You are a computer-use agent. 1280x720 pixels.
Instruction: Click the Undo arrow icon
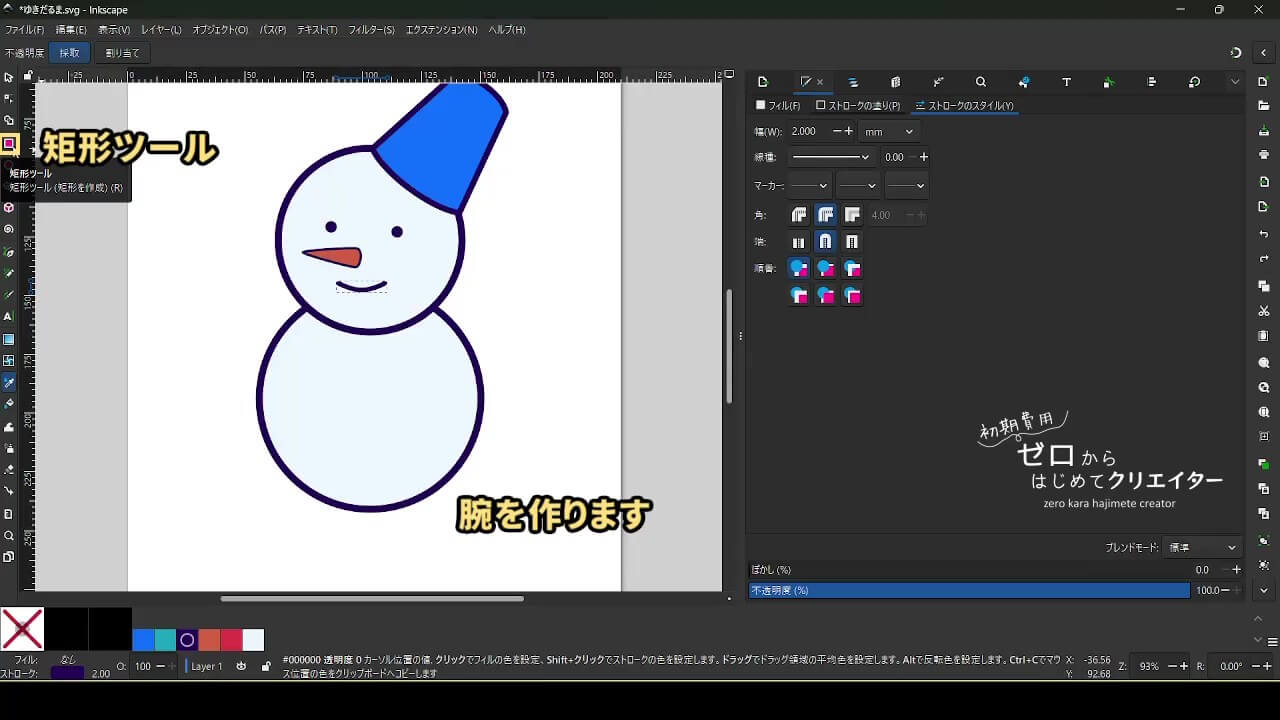1264,234
